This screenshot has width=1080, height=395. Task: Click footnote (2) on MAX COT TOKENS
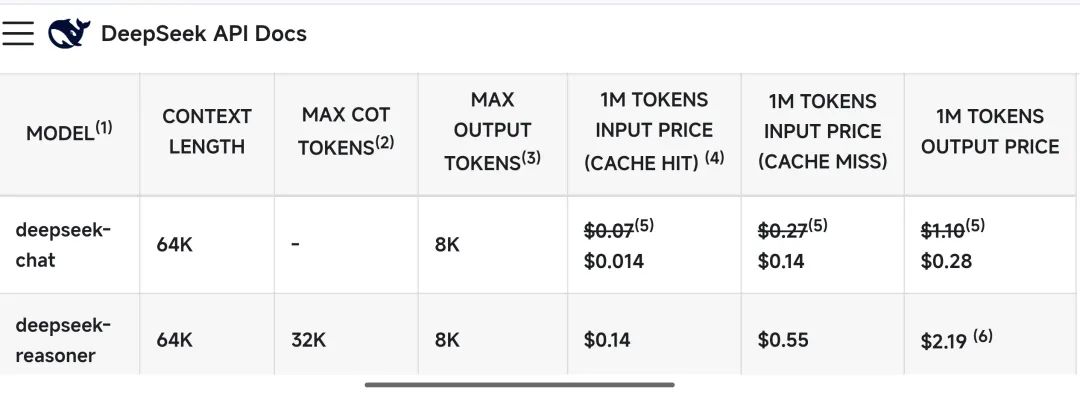click(382, 143)
